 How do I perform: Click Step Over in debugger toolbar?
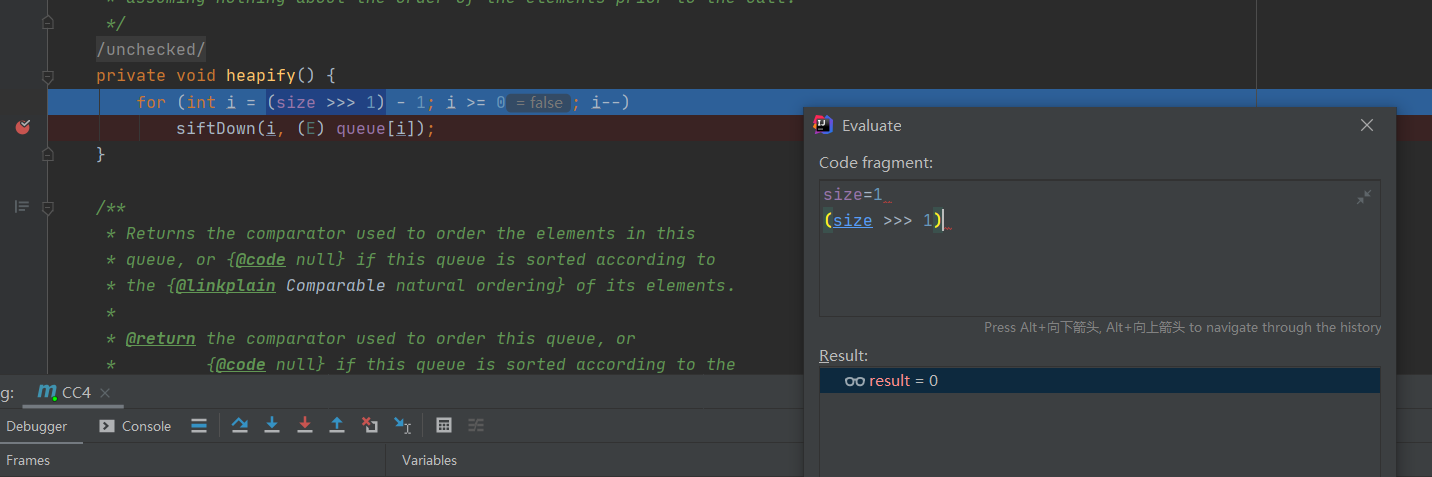coord(240,425)
